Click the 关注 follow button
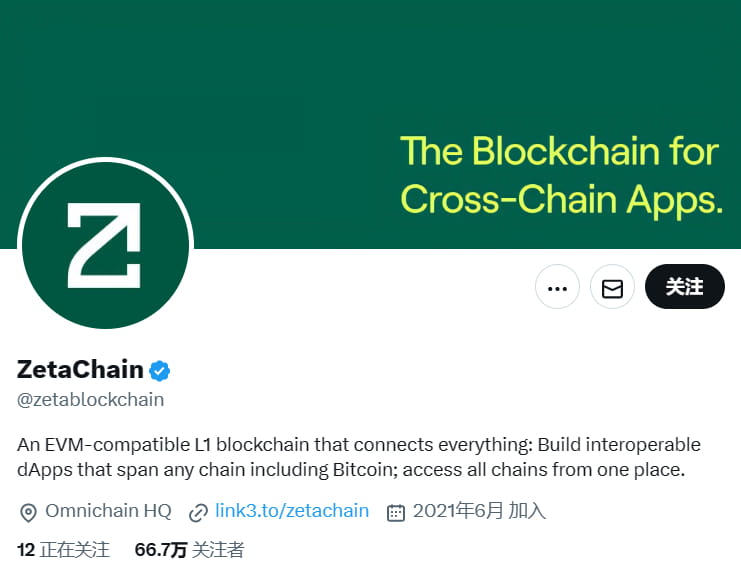Viewport: 741px width, 566px height. pyautogui.click(x=685, y=288)
